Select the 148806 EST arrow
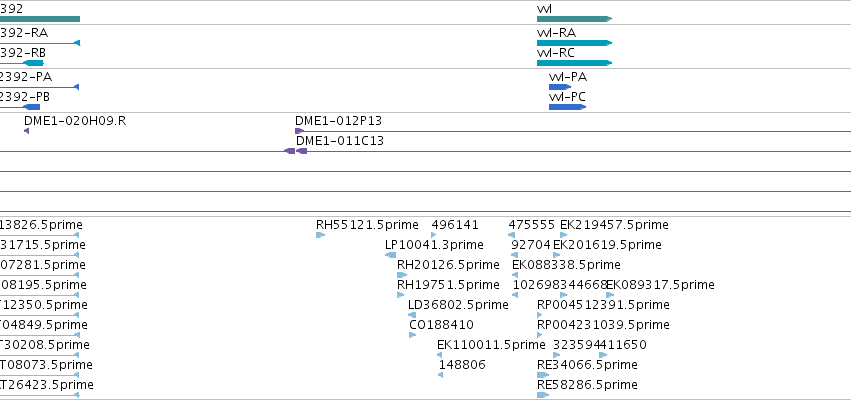 click(440, 375)
